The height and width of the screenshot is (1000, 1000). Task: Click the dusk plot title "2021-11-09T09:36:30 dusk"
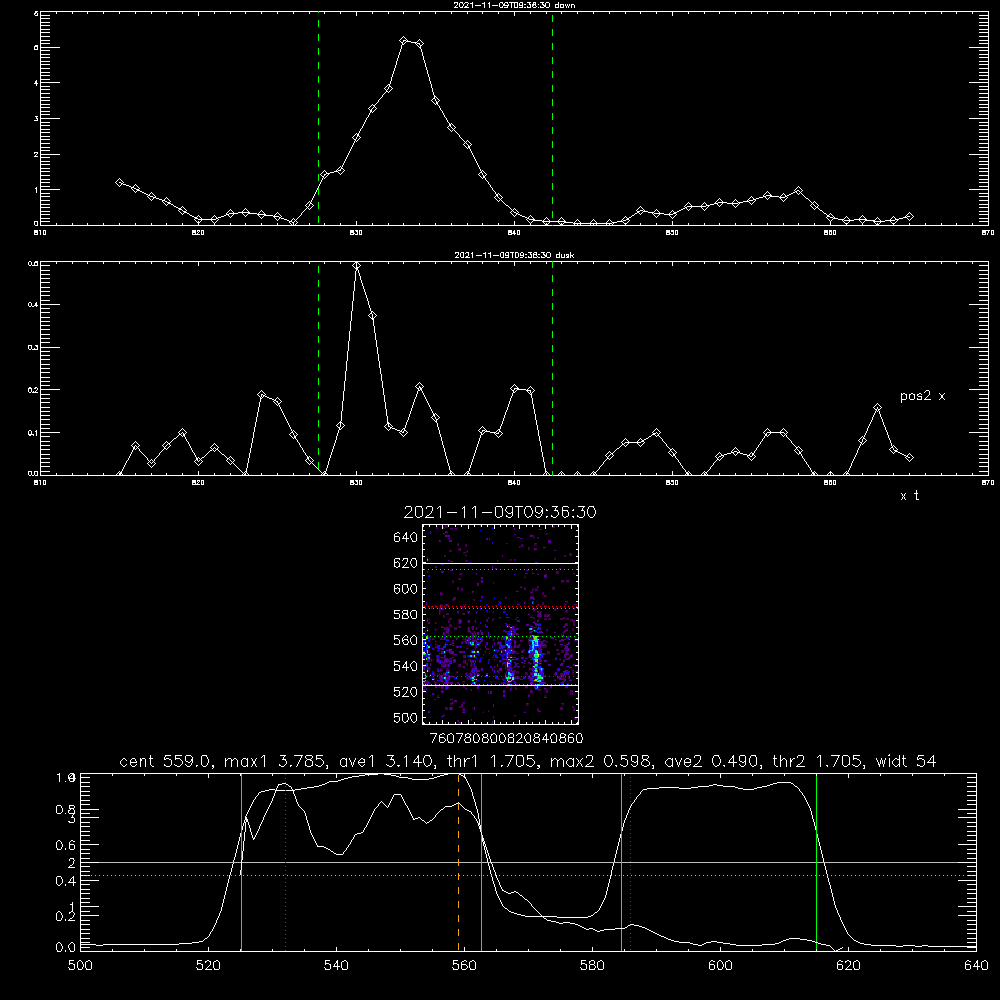pos(514,255)
